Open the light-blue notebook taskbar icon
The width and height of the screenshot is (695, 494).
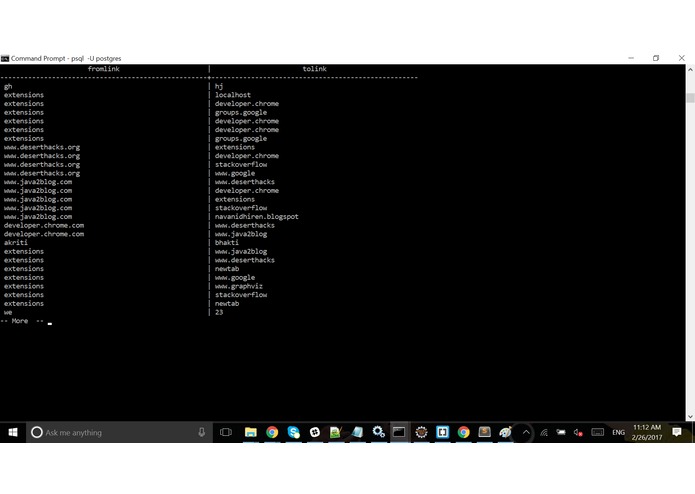point(357,432)
